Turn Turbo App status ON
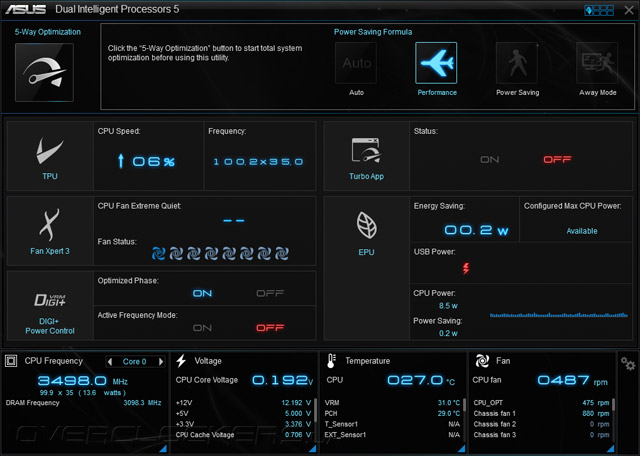The width and height of the screenshot is (640, 456). tap(489, 160)
